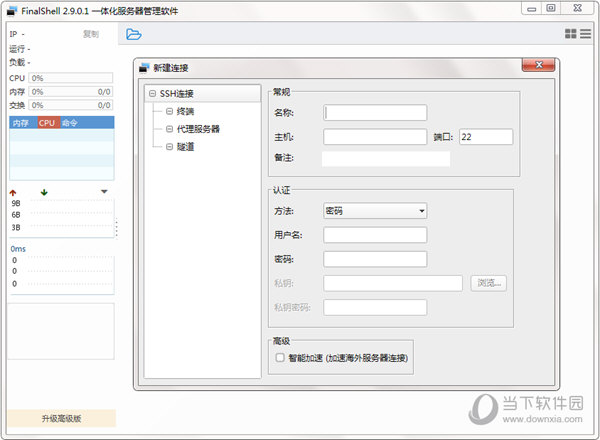The height and width of the screenshot is (440, 600).
Task: Select 终端 in the settings tree
Action: point(185,111)
